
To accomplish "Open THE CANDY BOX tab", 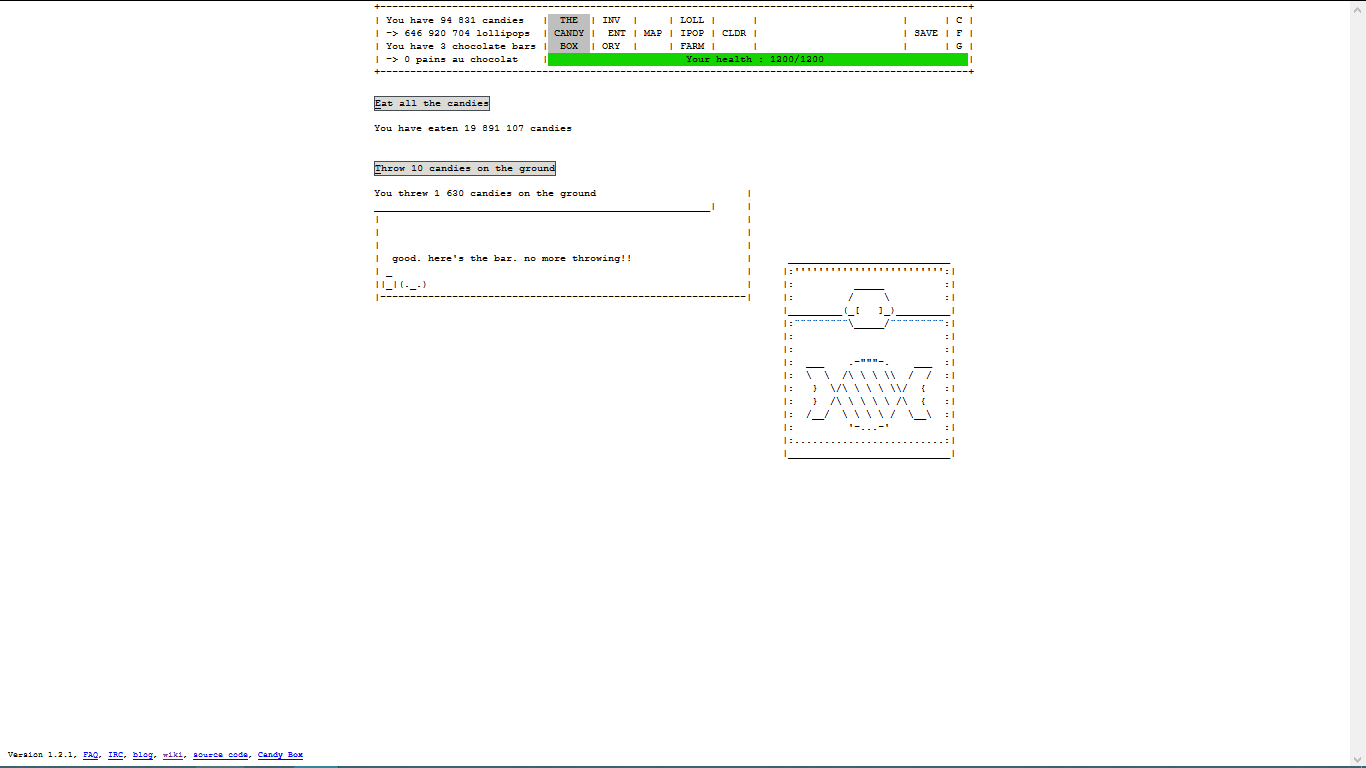I will [x=568, y=33].
